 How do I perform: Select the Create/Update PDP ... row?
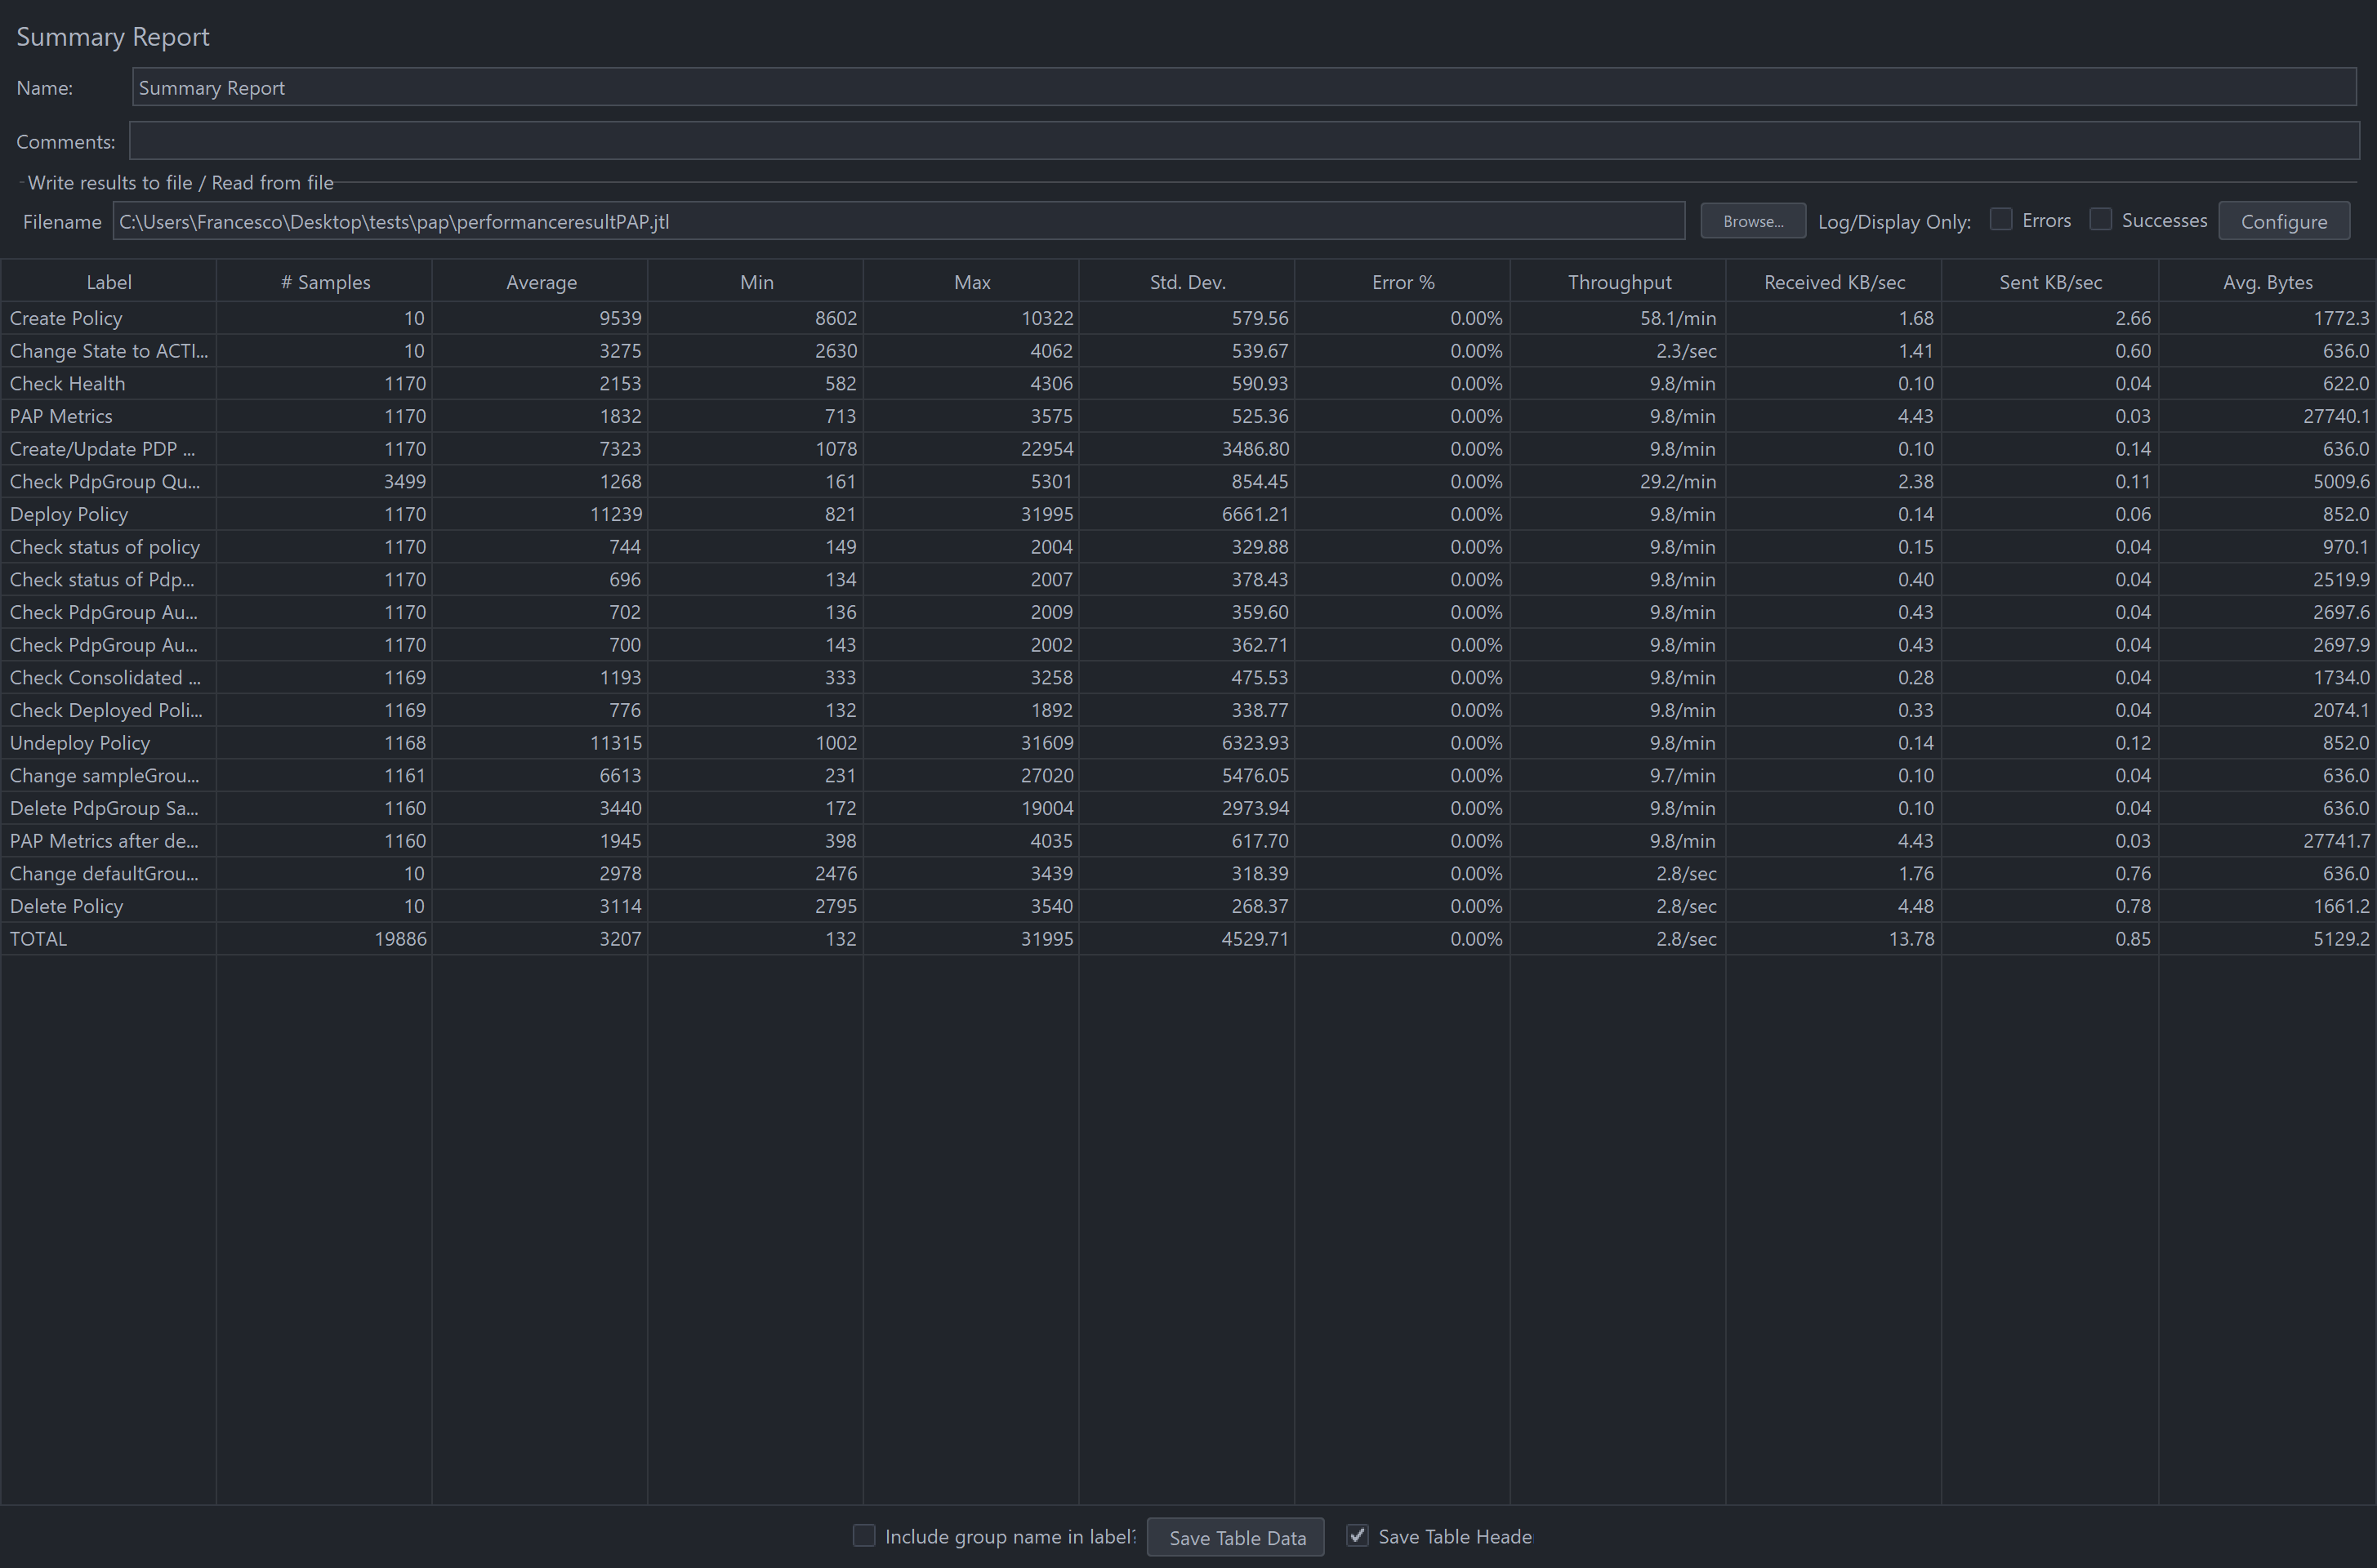point(108,449)
